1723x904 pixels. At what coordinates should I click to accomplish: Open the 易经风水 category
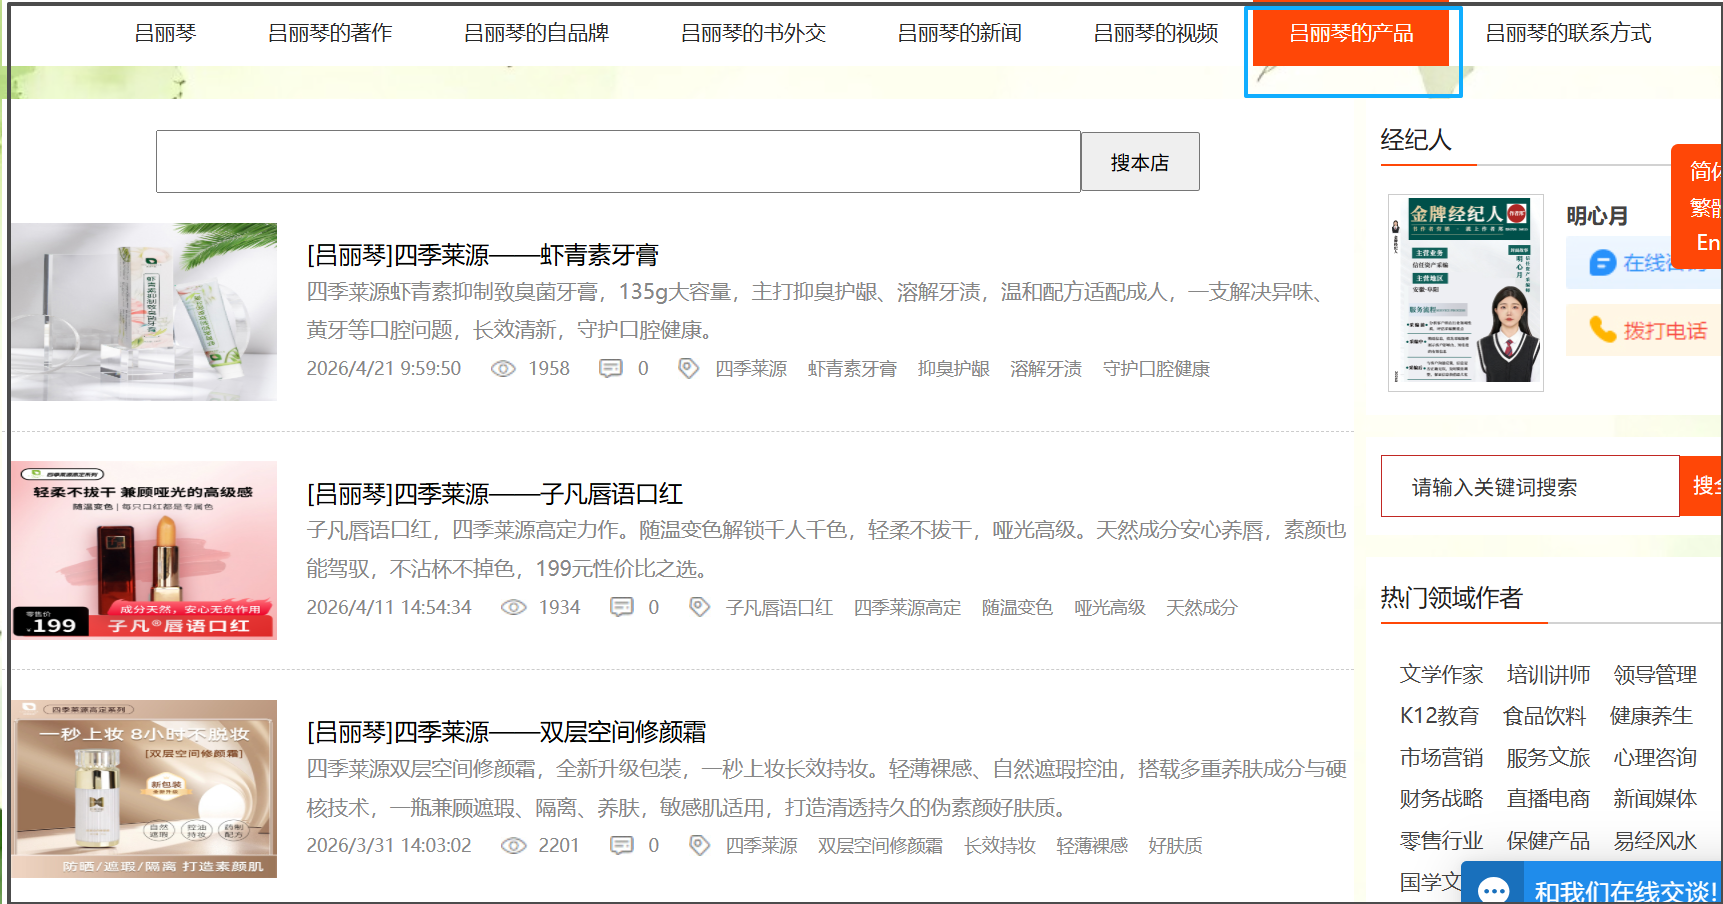[1655, 841]
